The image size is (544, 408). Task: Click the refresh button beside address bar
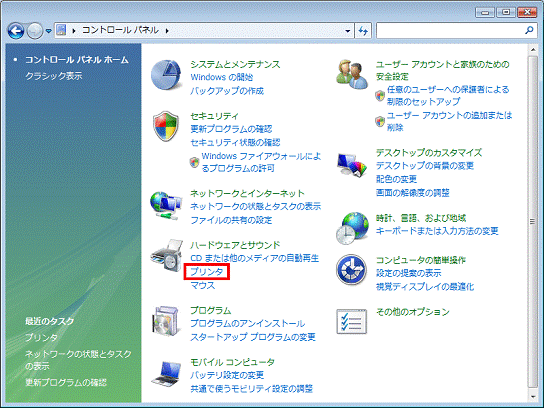[x=363, y=31]
